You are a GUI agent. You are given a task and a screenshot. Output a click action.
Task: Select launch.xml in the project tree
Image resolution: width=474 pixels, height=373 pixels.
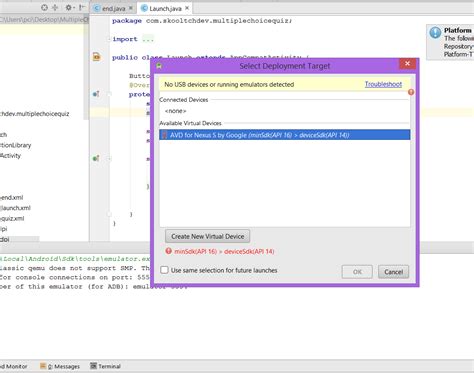click(15, 208)
